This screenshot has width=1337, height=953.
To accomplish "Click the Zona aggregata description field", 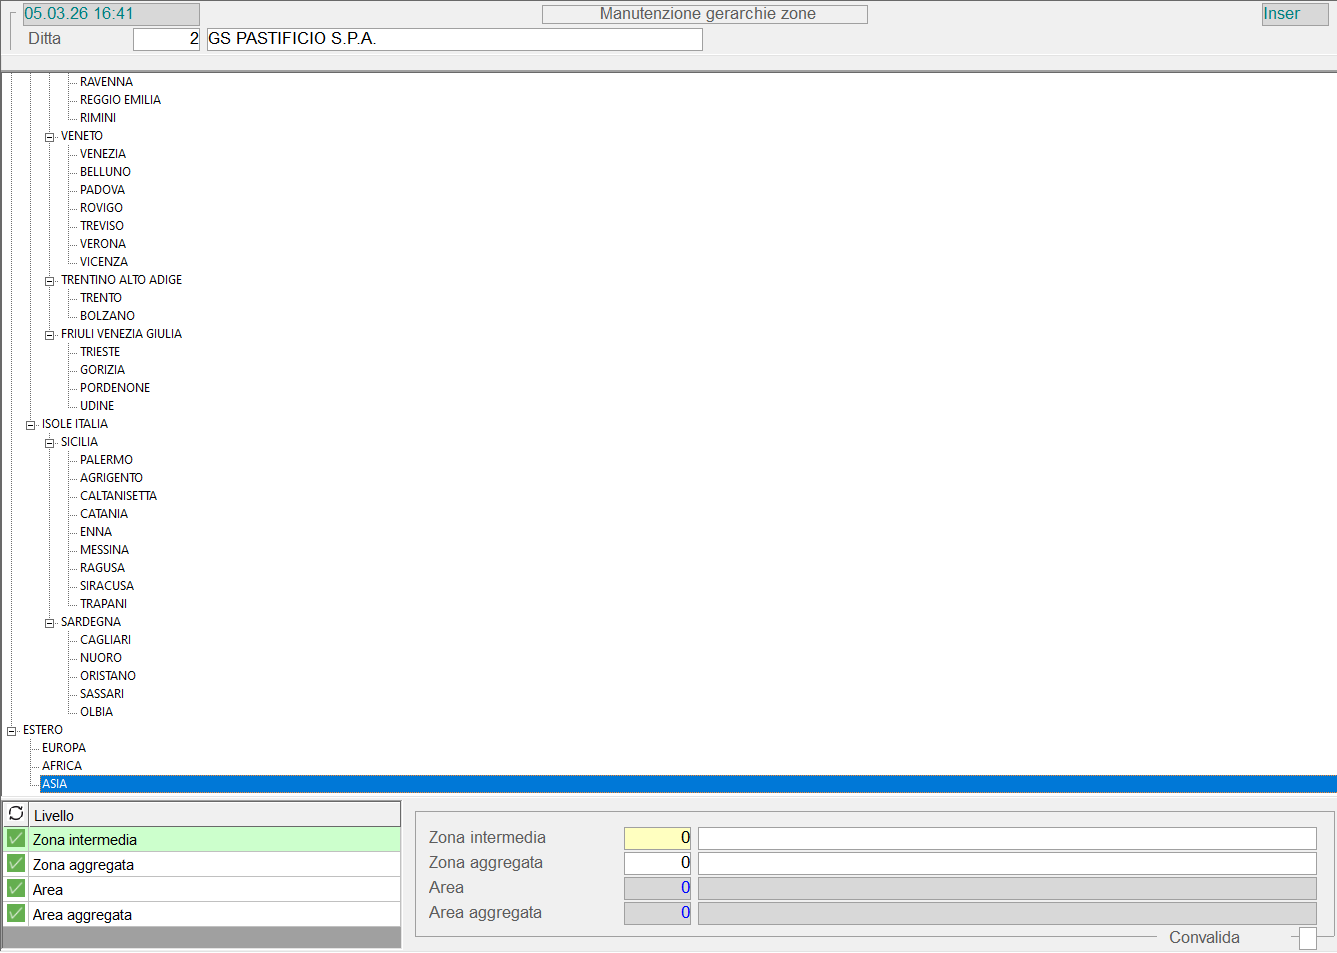I will tap(1006, 863).
